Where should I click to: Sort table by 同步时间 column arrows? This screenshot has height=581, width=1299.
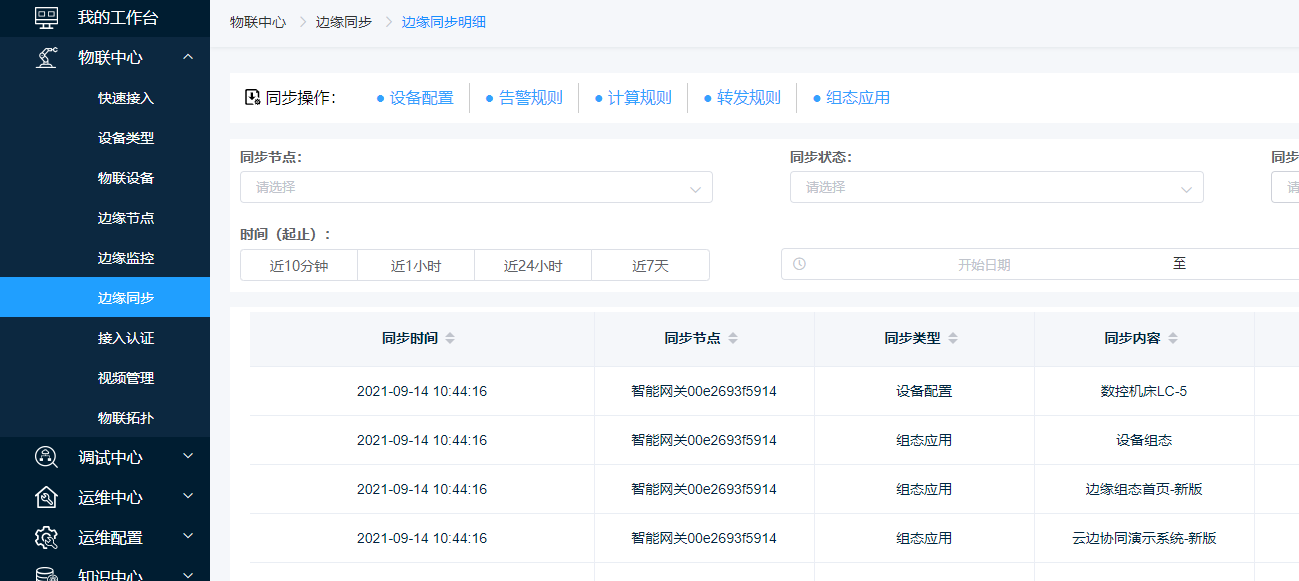450,339
